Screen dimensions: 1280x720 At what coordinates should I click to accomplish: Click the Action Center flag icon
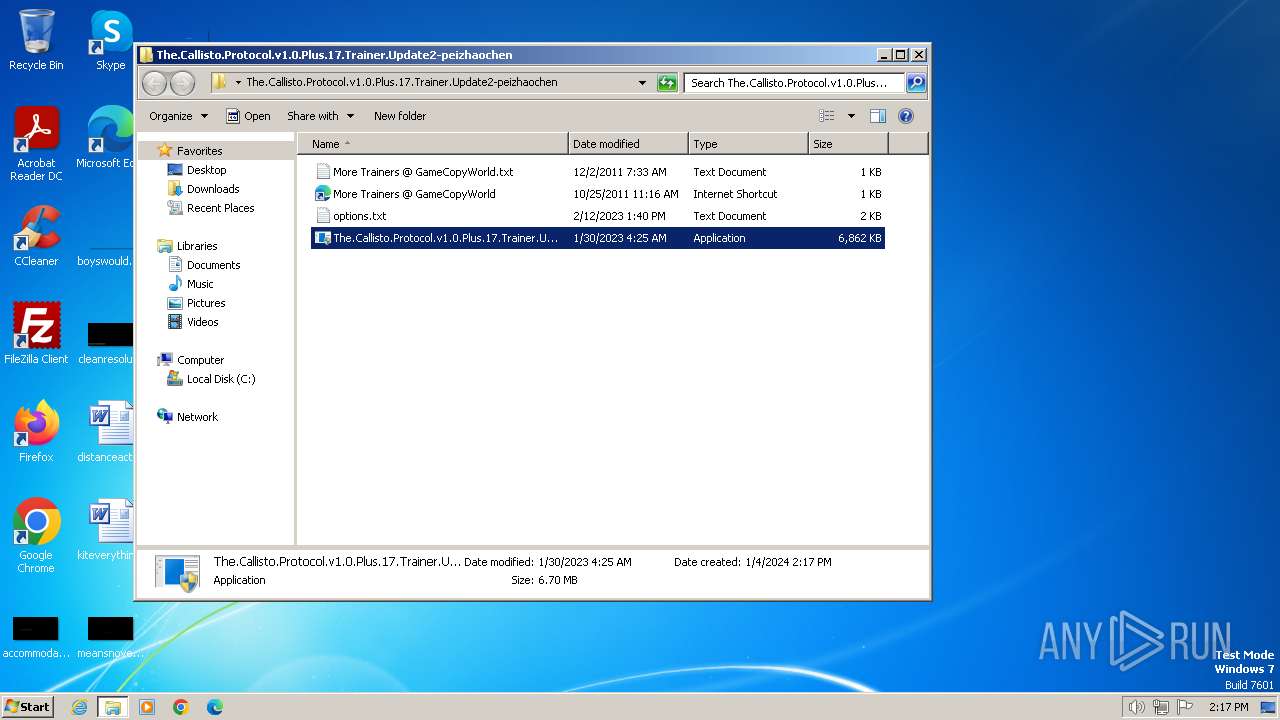pos(1185,707)
